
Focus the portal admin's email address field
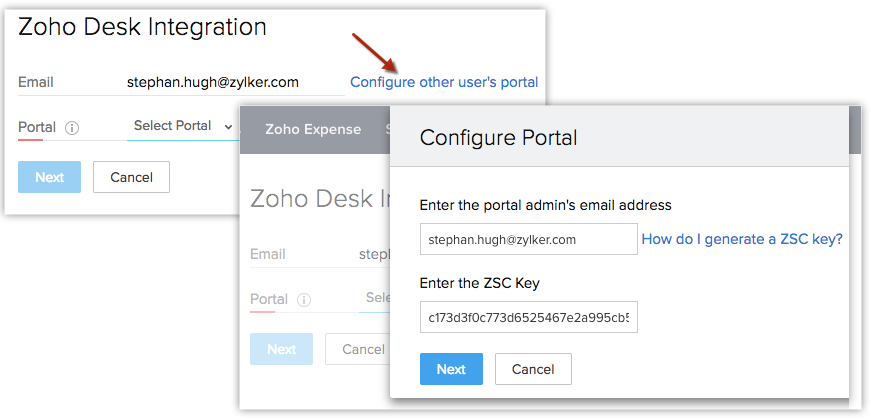point(529,240)
